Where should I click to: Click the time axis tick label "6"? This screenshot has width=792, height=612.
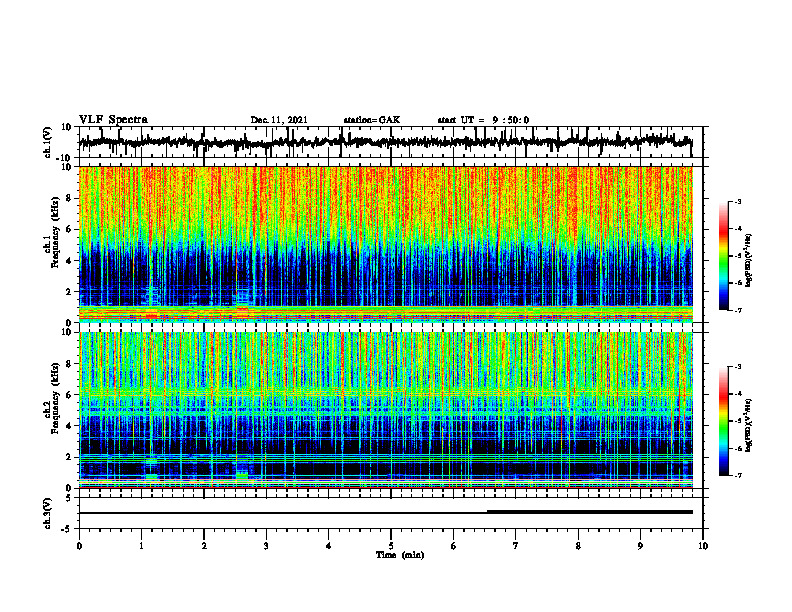tap(454, 546)
